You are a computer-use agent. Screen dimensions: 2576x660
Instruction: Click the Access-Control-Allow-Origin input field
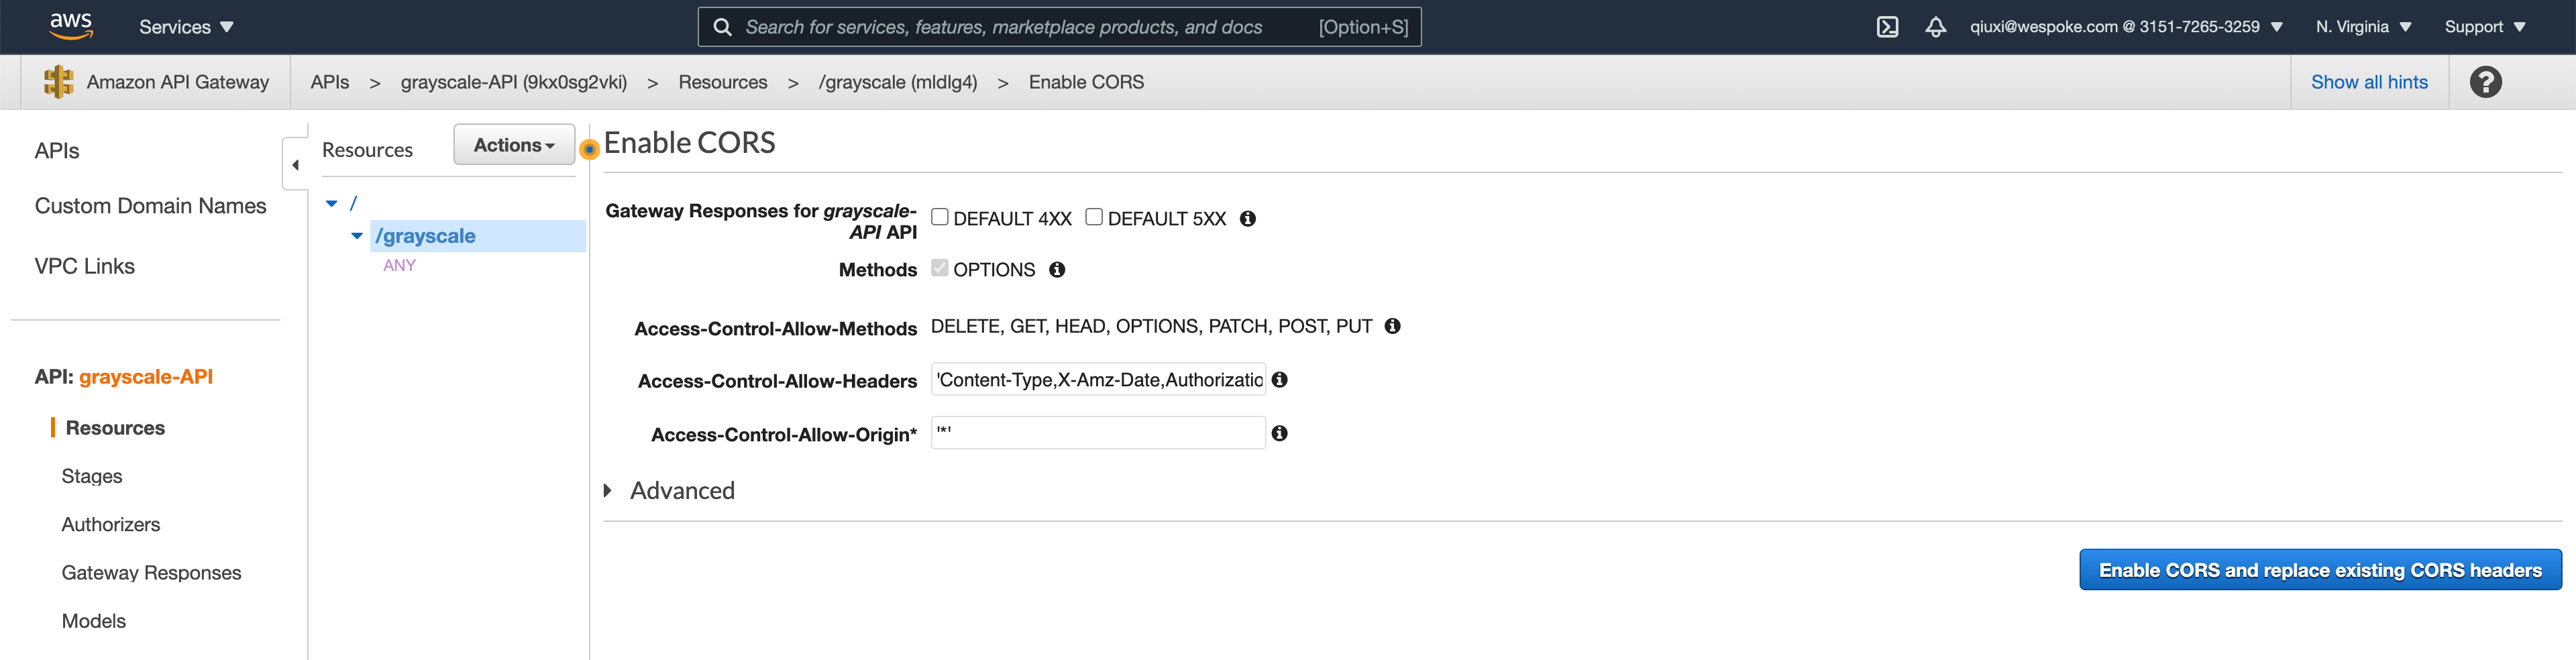click(x=1098, y=433)
